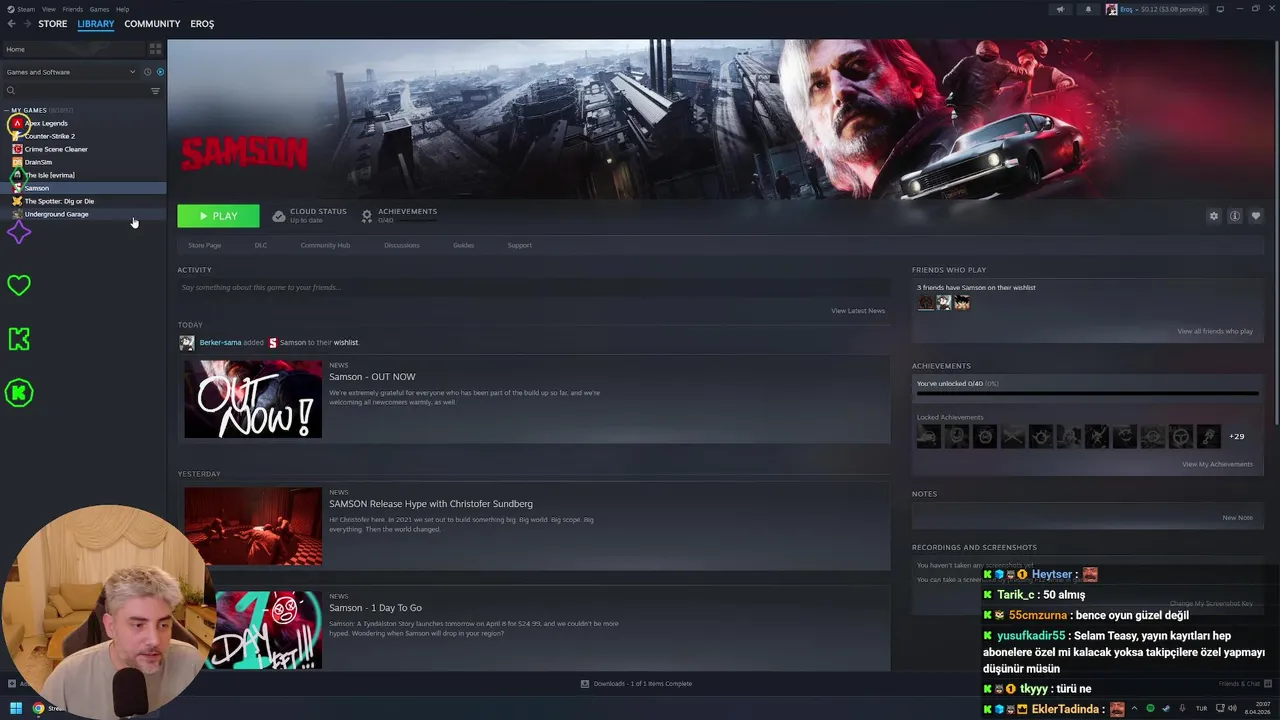The image size is (1280, 720).
Task: Open Downloads status at bottom
Action: click(637, 684)
